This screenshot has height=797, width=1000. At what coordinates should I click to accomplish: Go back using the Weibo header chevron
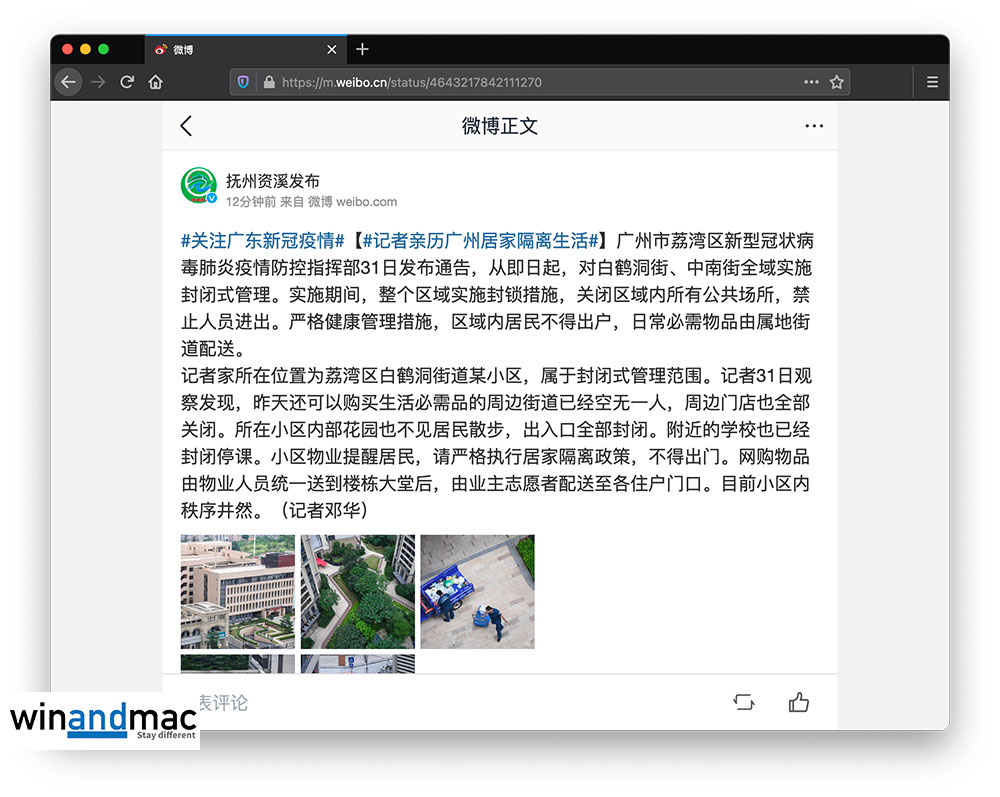186,126
